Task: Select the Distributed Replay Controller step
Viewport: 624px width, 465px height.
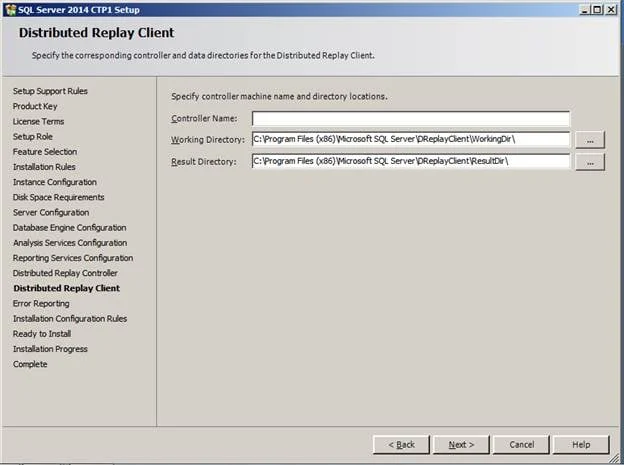Action: click(x=65, y=273)
